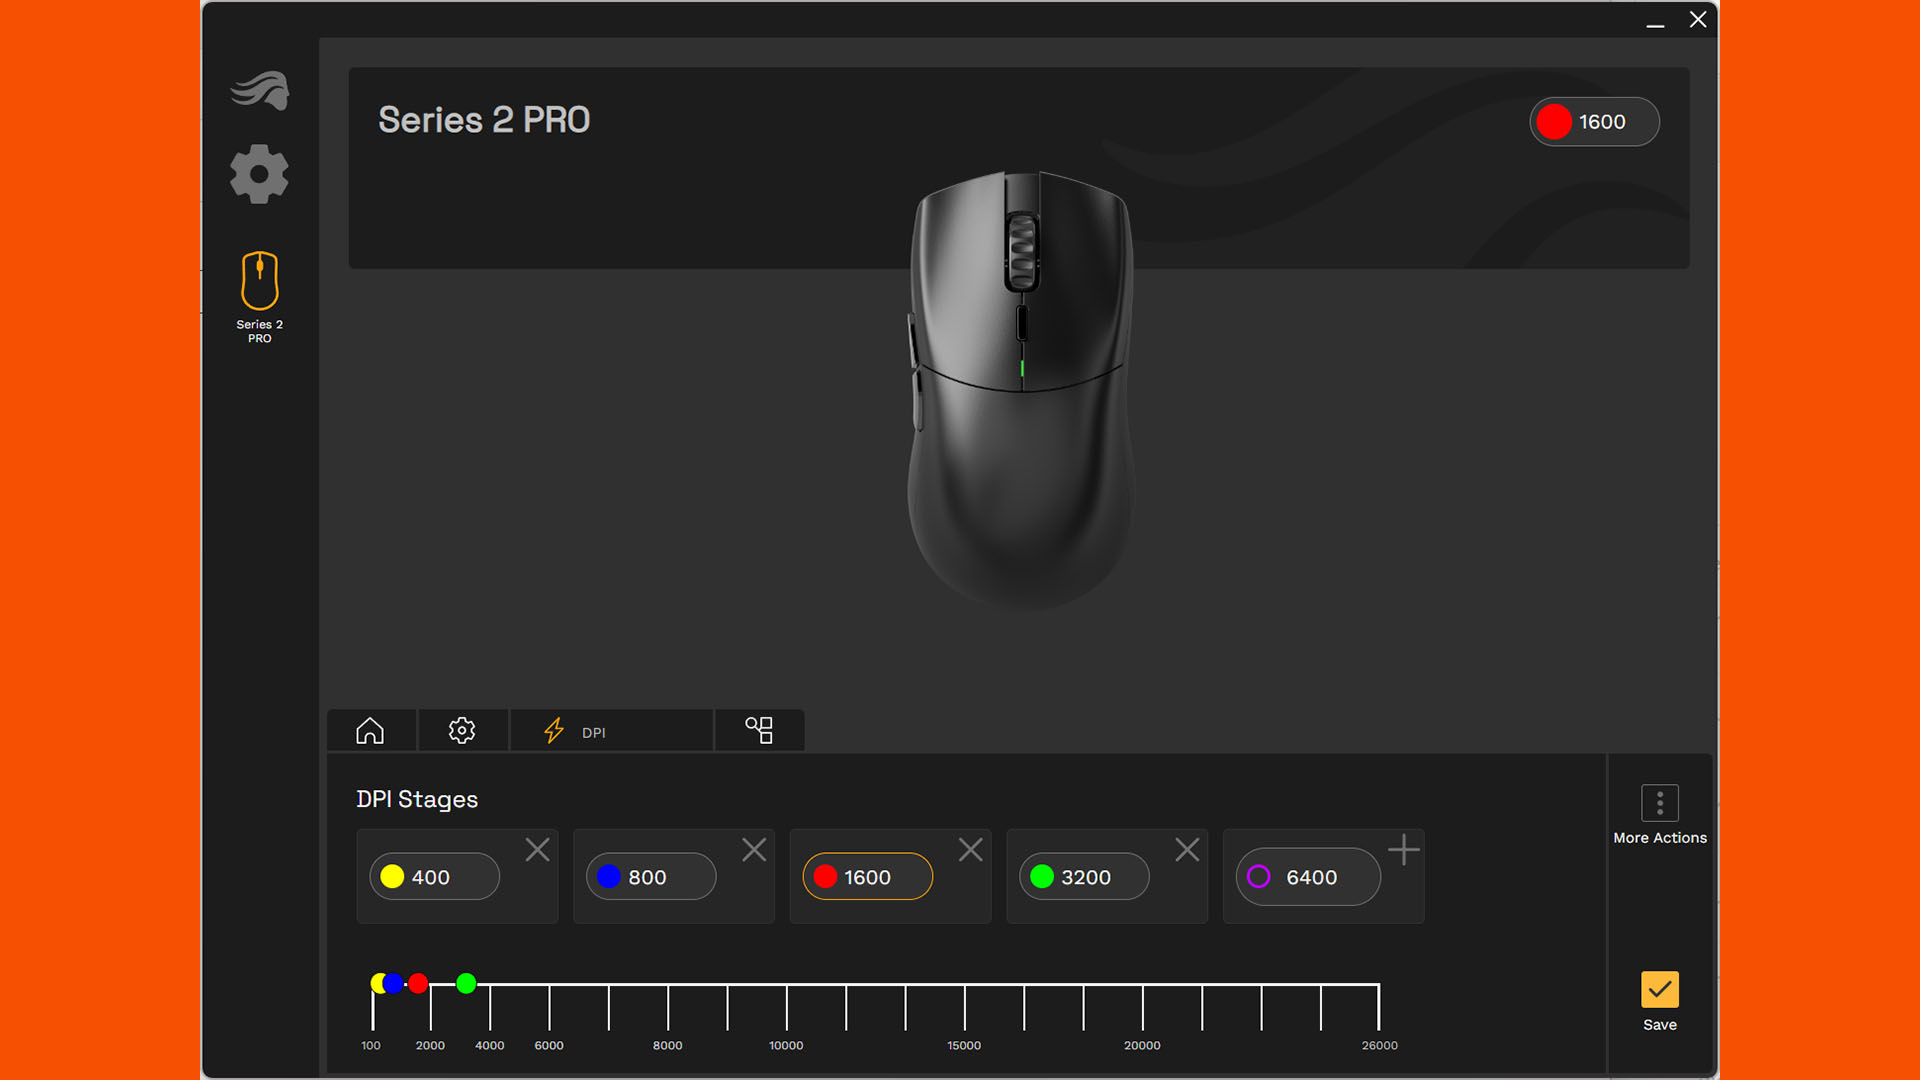Toggle the purple 6400 DPI stage
Image resolution: width=1920 pixels, height=1080 pixels.
[1307, 876]
